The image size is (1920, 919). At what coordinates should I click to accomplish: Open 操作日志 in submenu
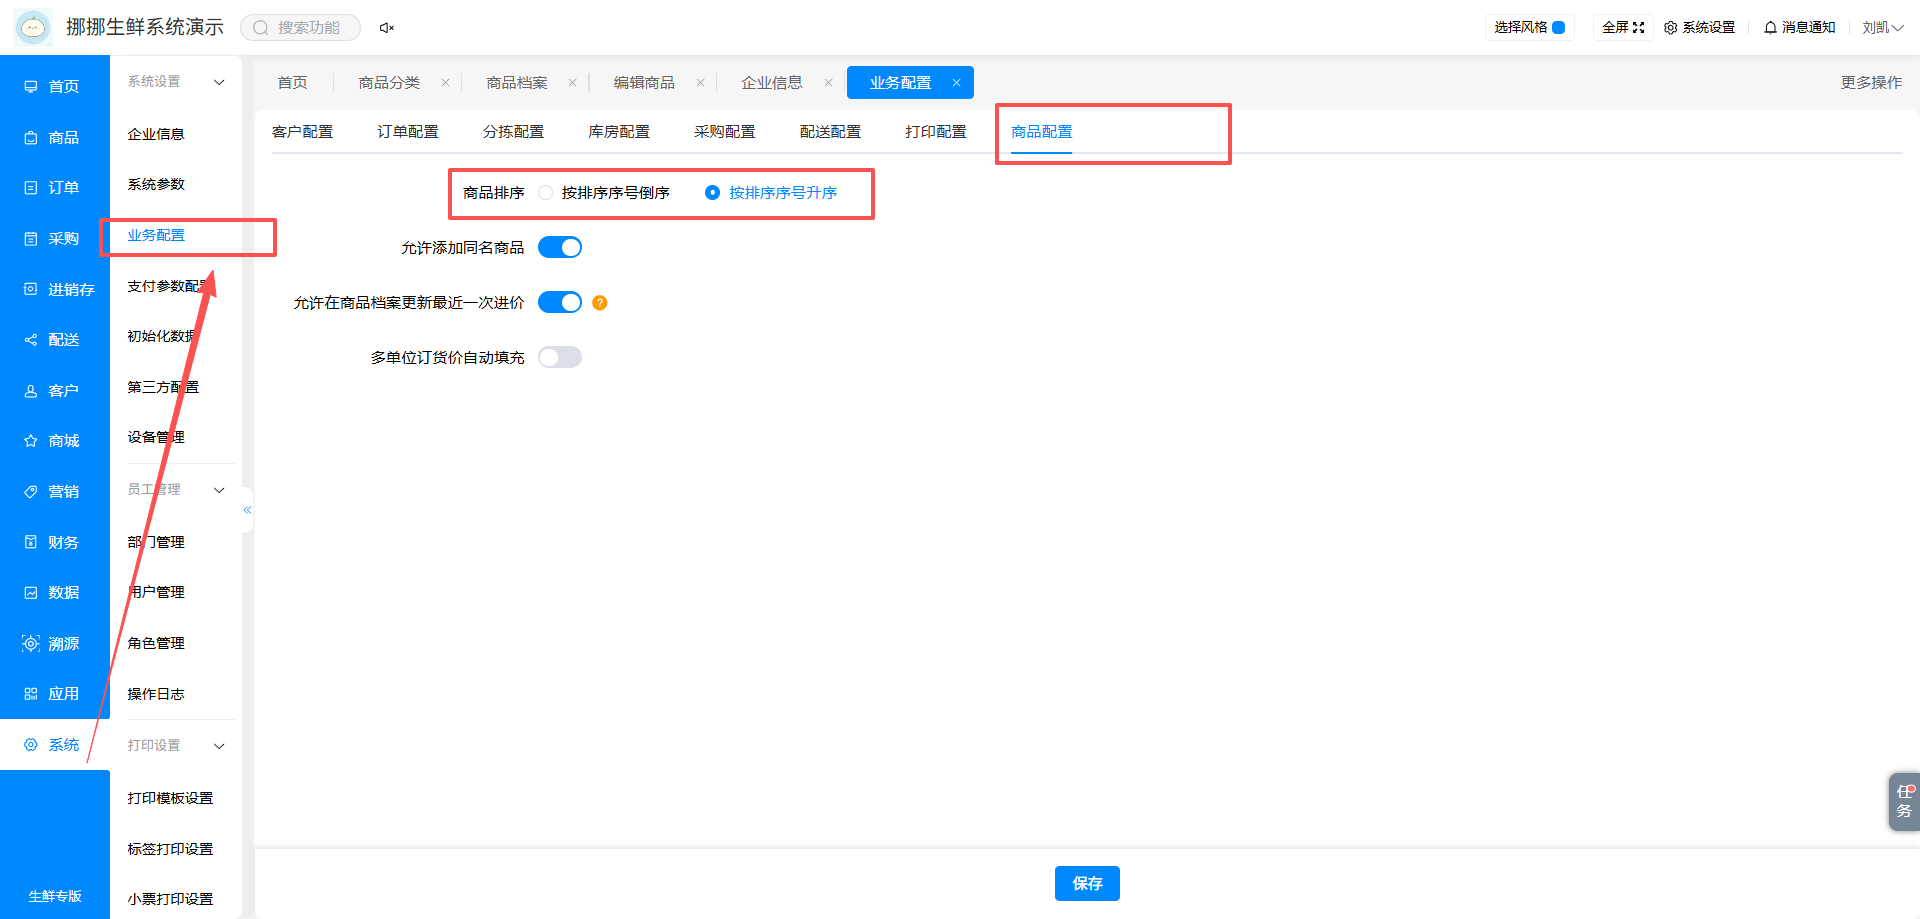156,694
